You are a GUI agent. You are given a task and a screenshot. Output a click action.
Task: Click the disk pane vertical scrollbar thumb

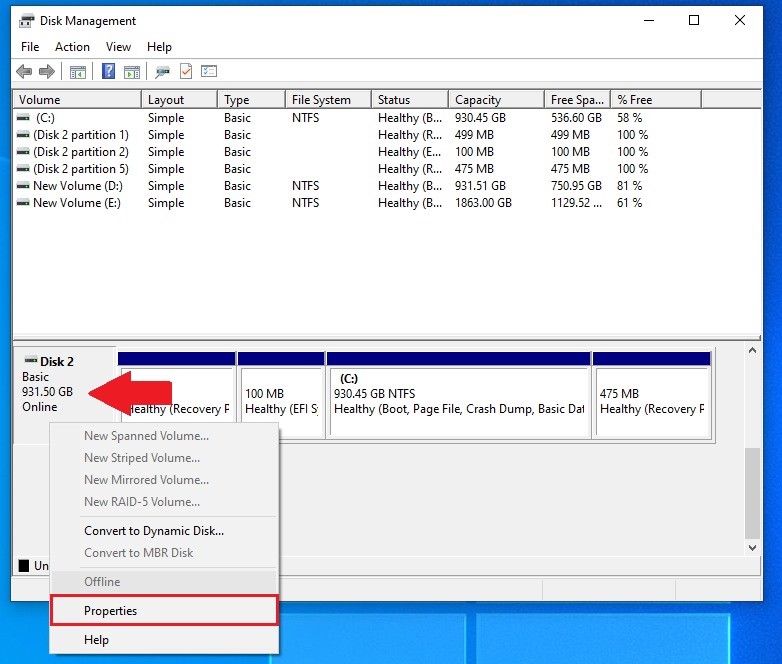pyautogui.click(x=752, y=494)
